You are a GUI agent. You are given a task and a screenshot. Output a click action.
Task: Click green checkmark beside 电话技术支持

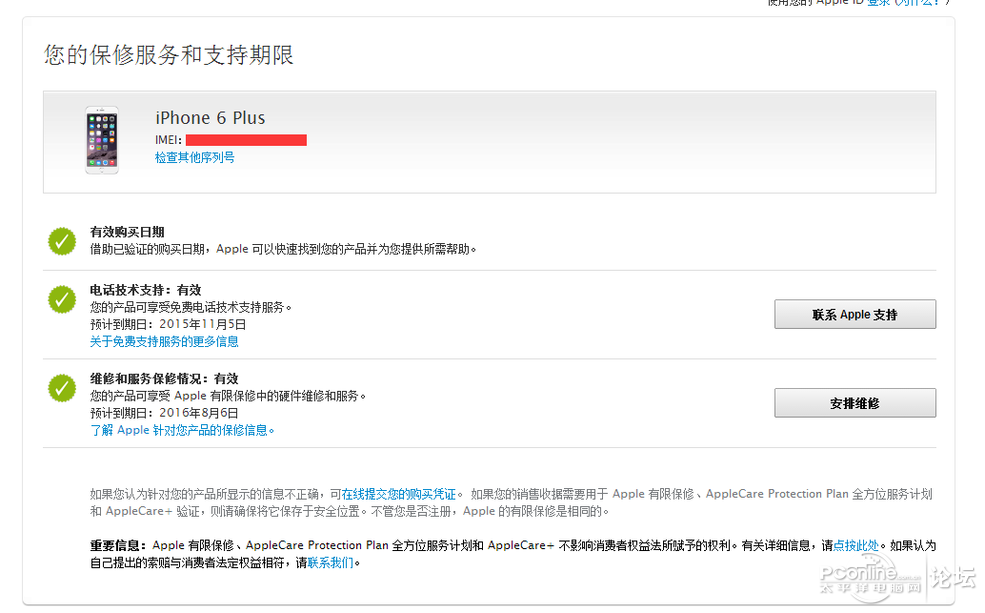click(62, 300)
